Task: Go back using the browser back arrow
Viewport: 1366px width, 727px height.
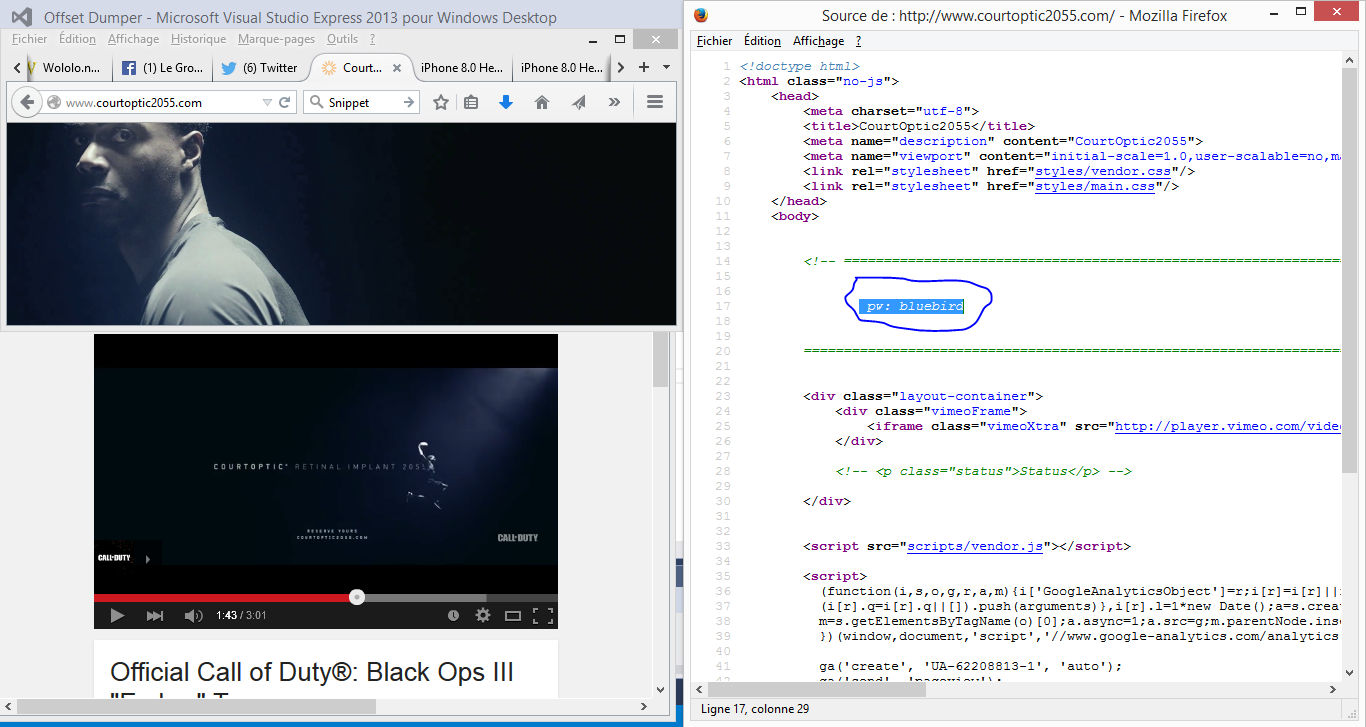Action: [26, 102]
